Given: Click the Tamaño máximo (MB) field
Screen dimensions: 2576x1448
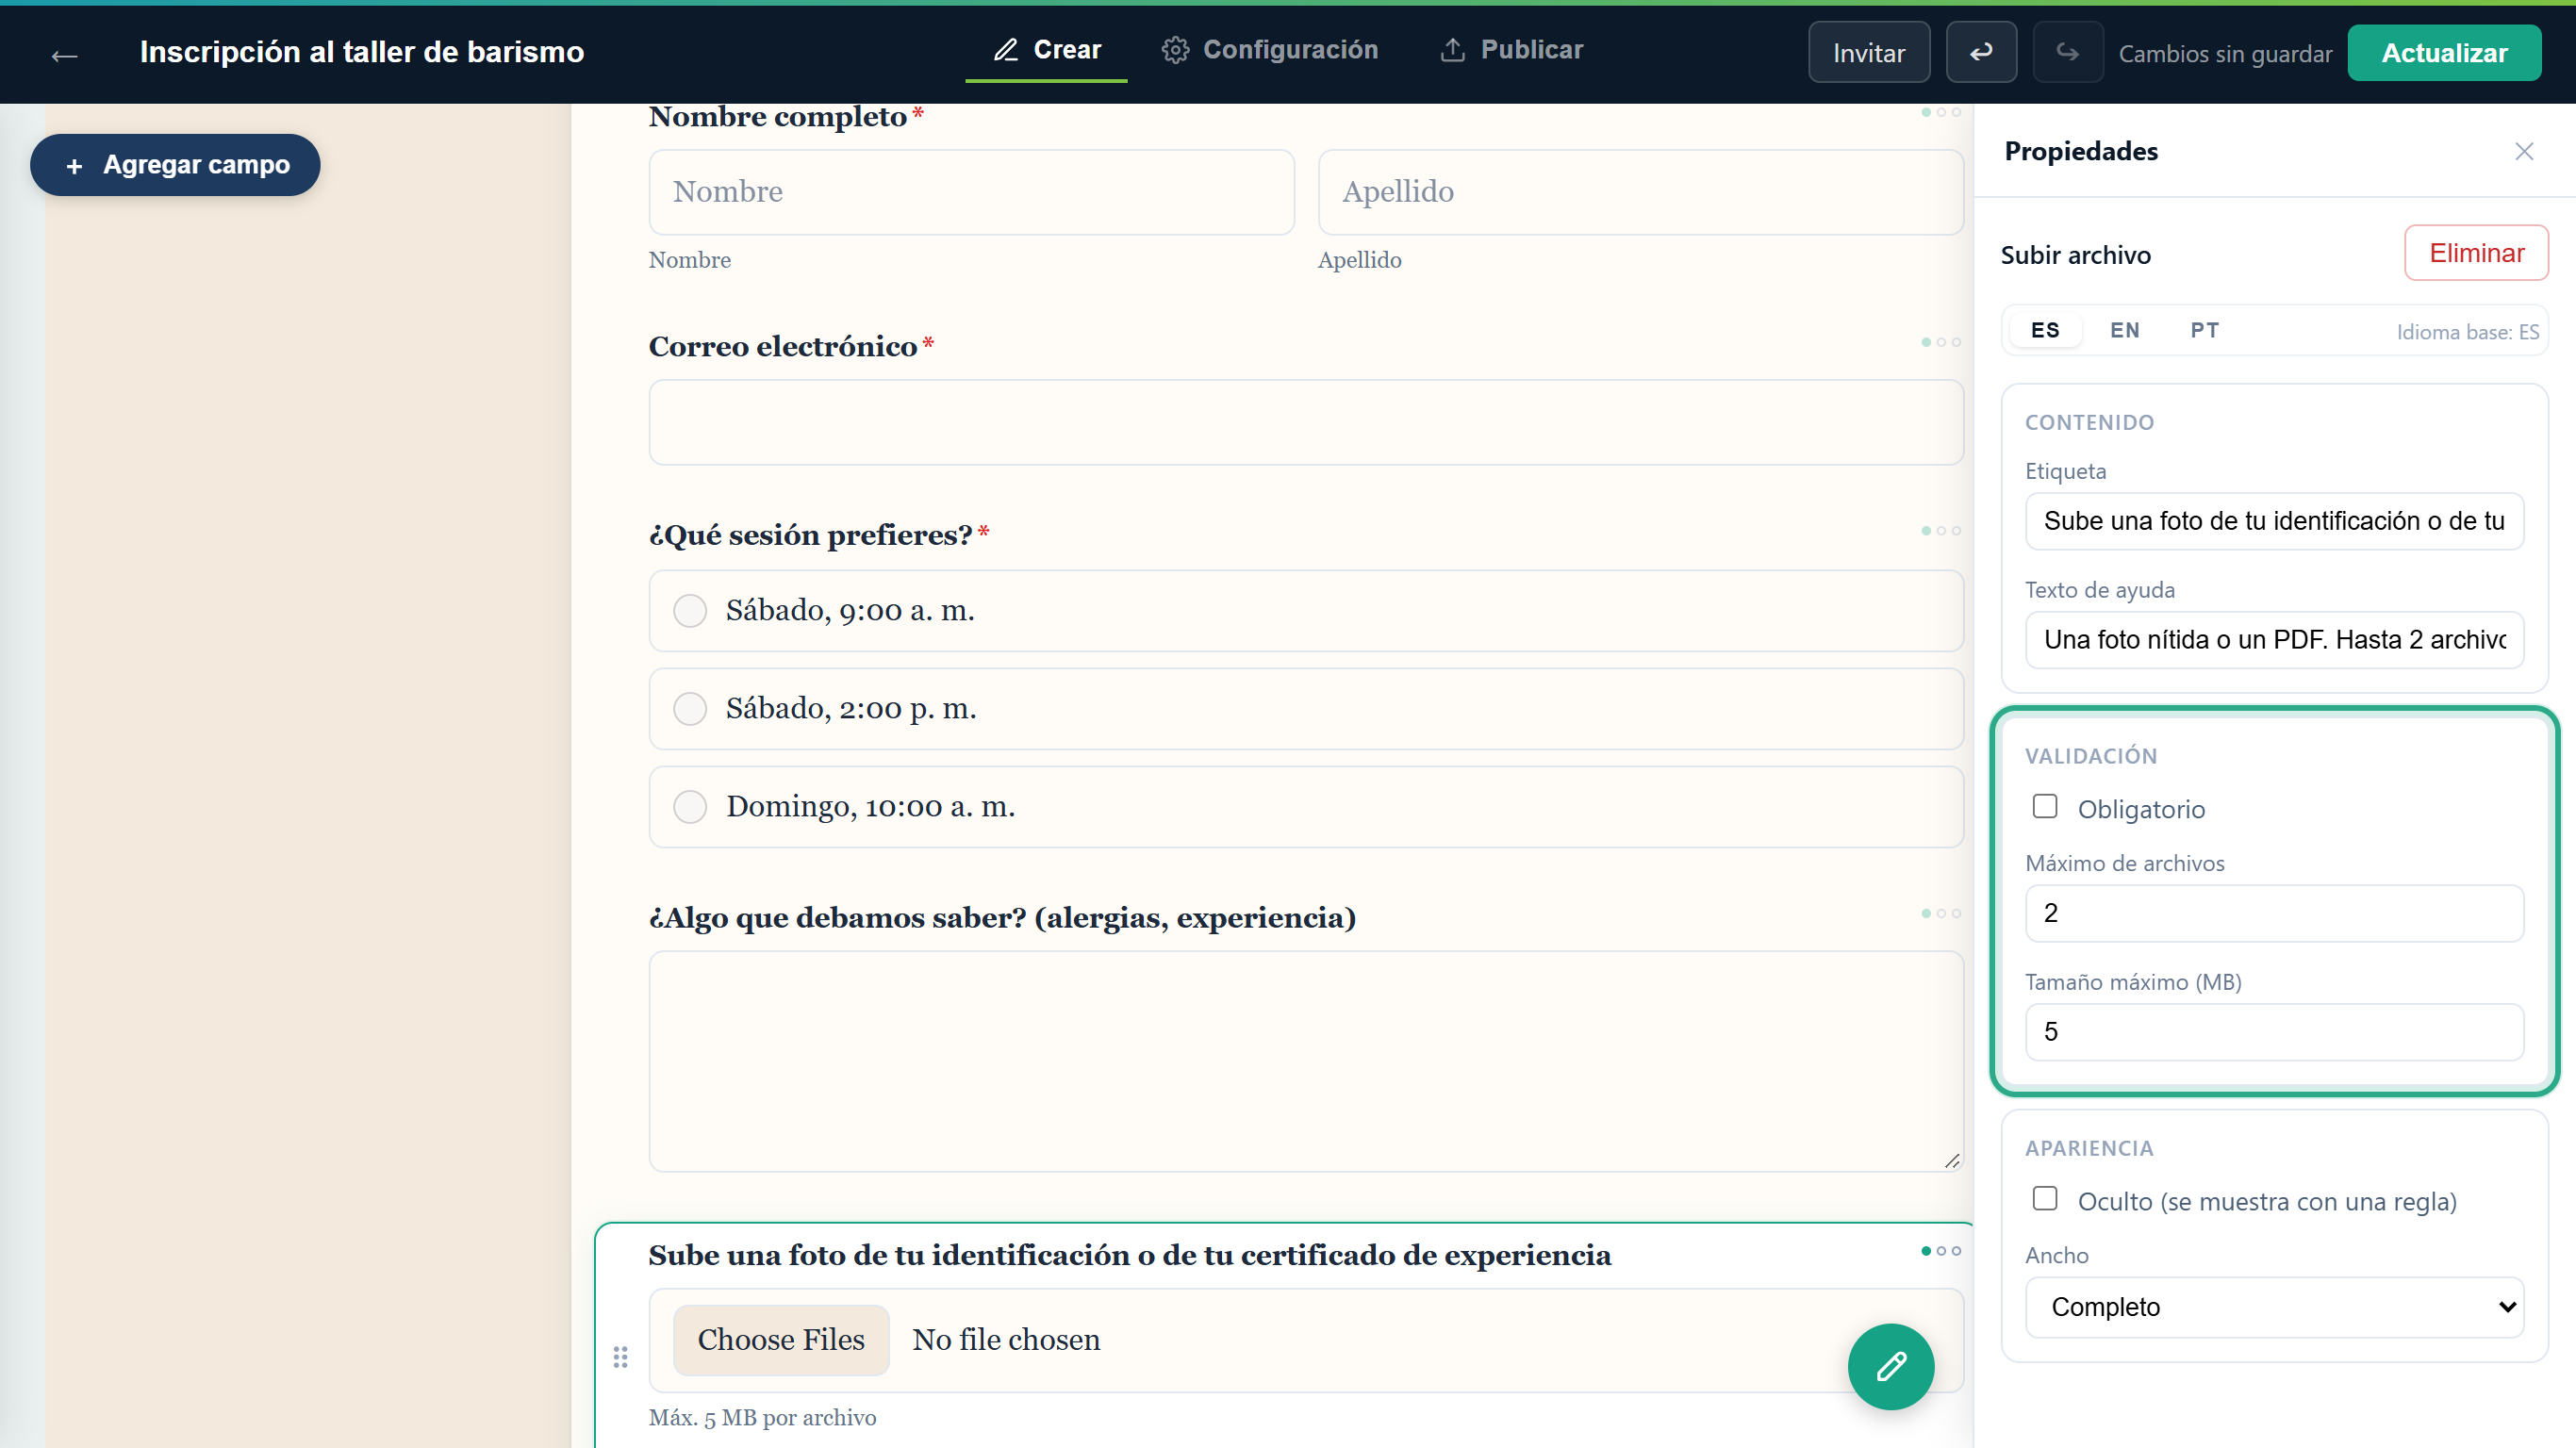Looking at the screenshot, I should (2274, 1032).
